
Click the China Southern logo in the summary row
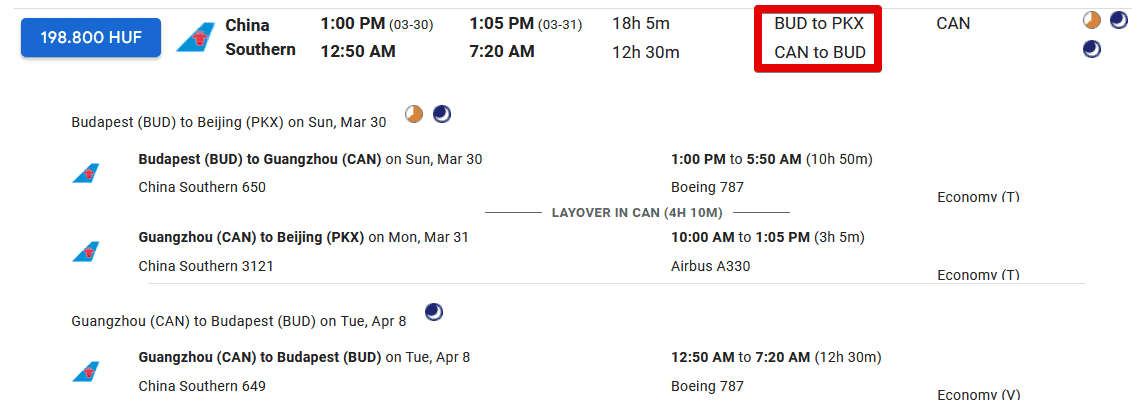195,37
